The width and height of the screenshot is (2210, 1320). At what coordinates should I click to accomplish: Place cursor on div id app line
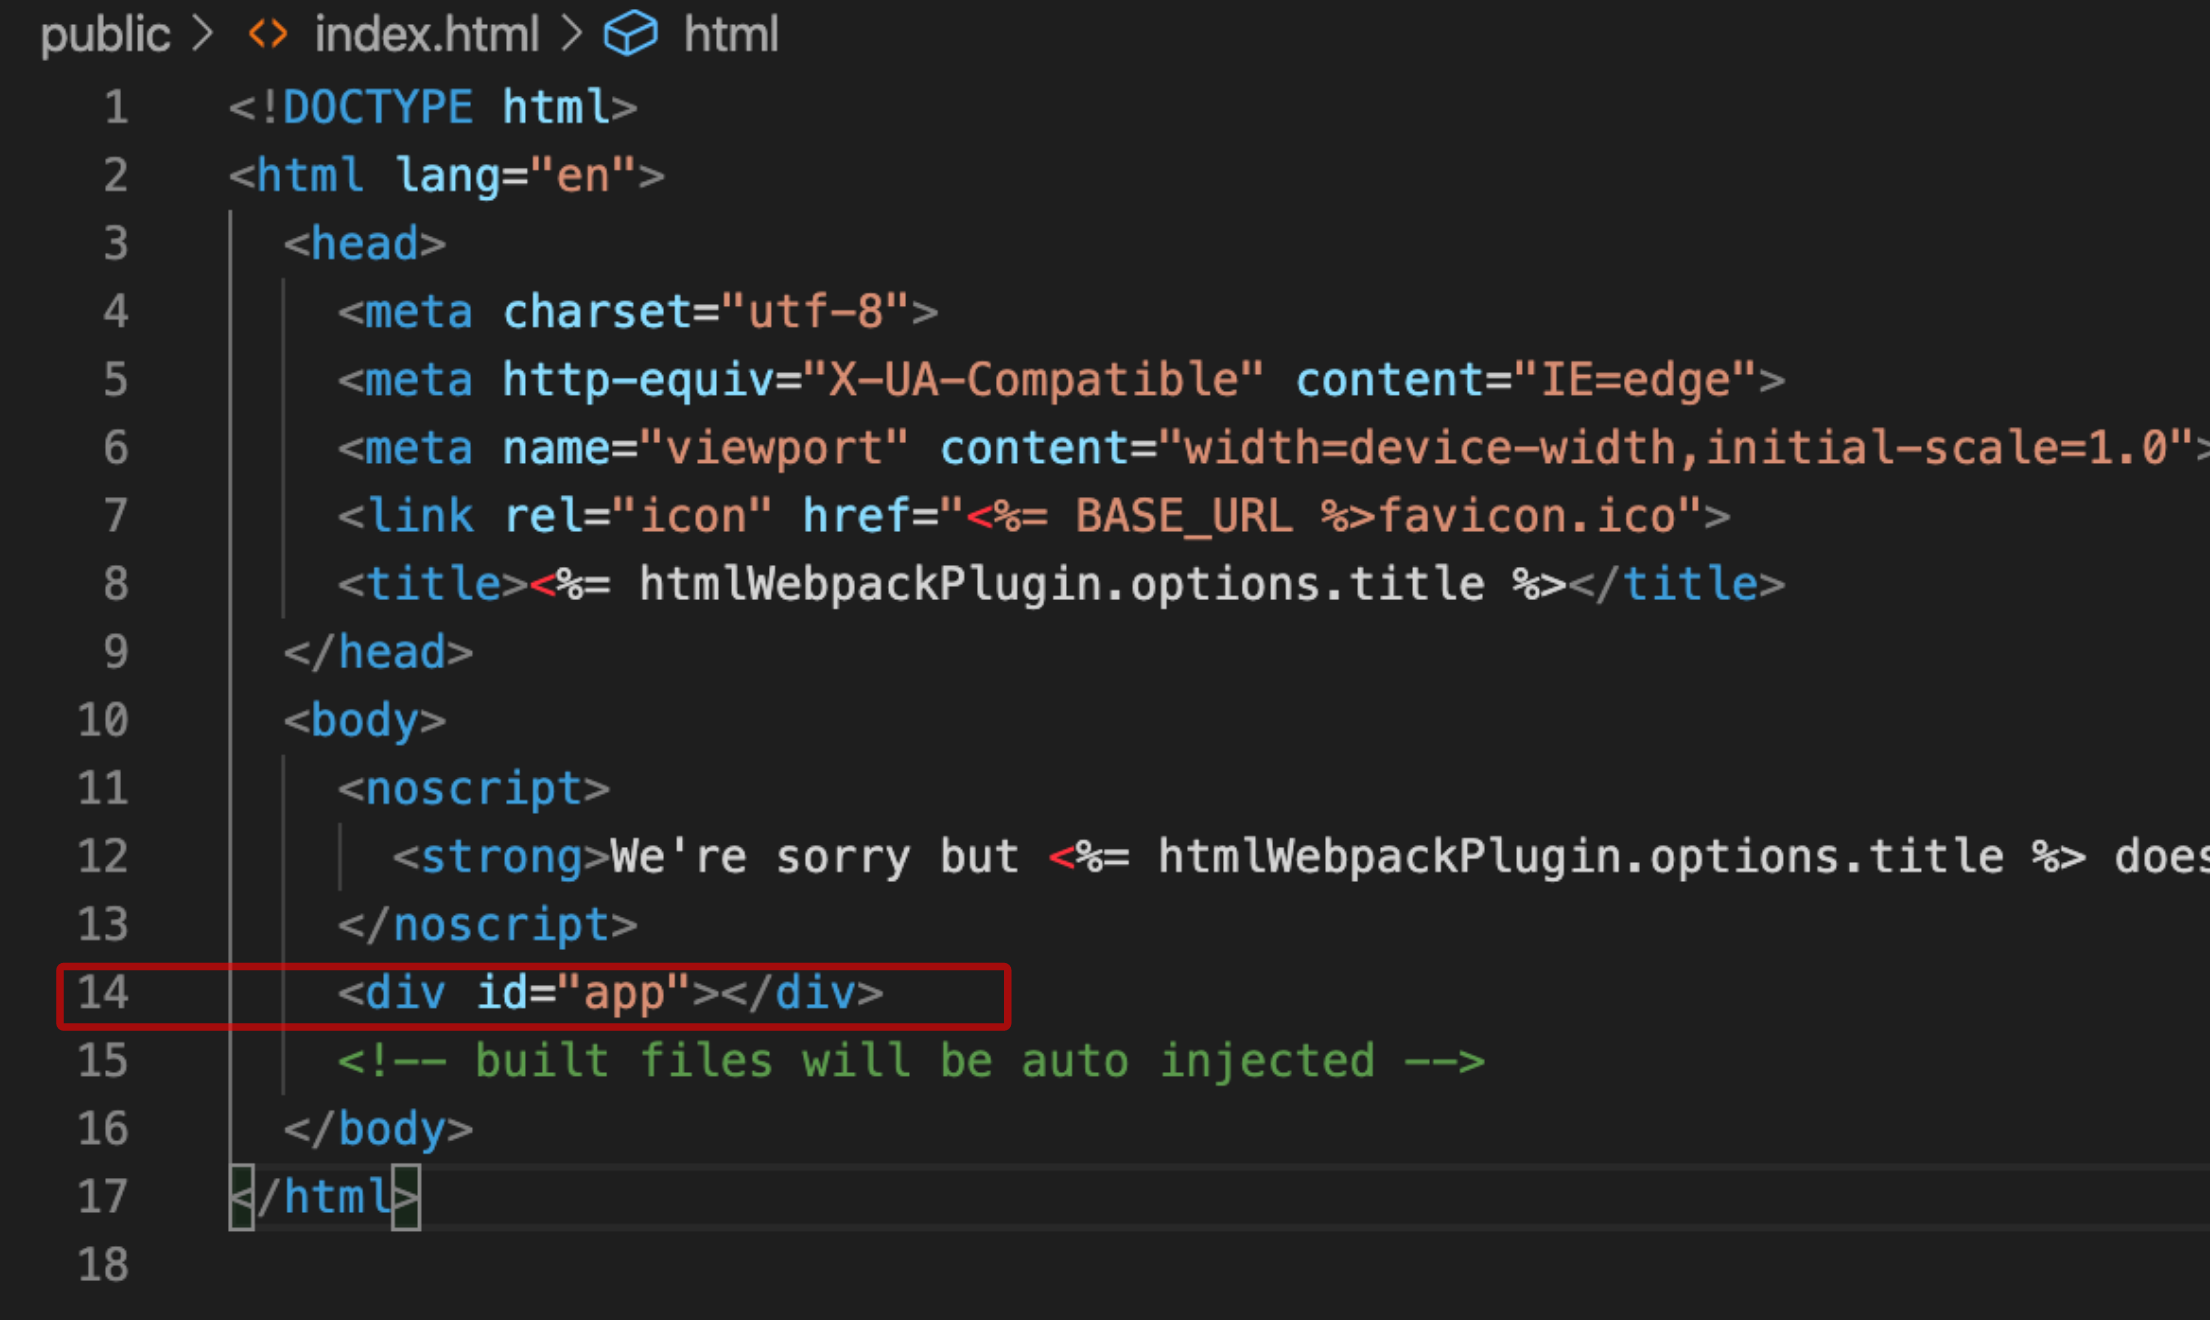pos(610,993)
